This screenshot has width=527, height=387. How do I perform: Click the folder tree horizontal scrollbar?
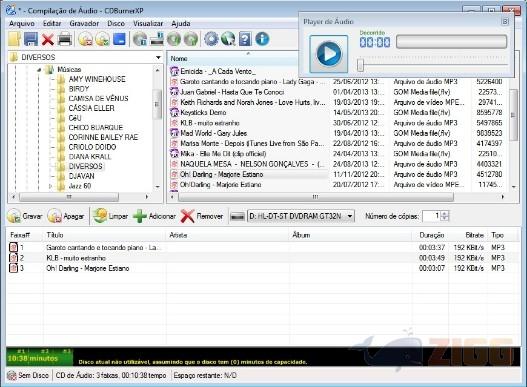pyautogui.click(x=69, y=197)
